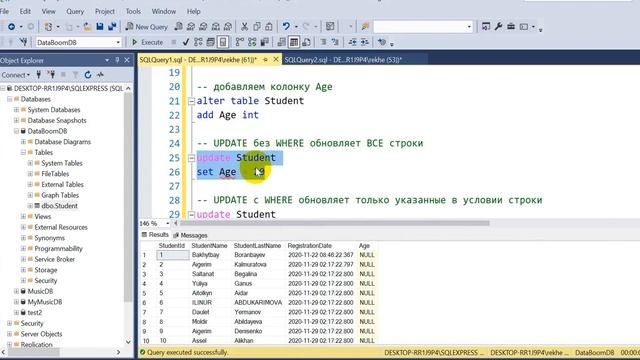Click the Paste icon in toolbar
Screen dimensions: 640x360
click(x=269, y=27)
